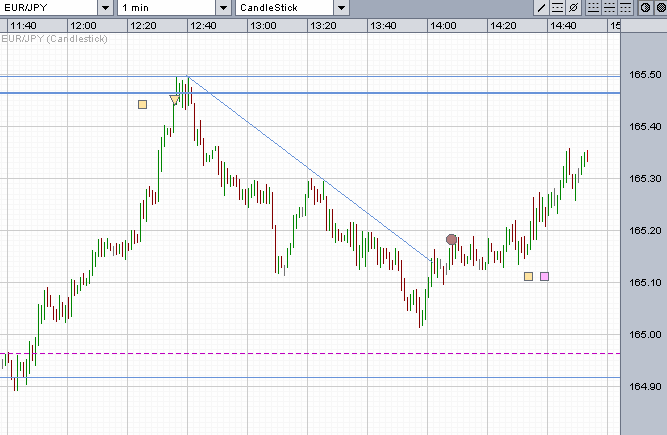Open the CandleStick chart type dropdown arrow

point(341,8)
